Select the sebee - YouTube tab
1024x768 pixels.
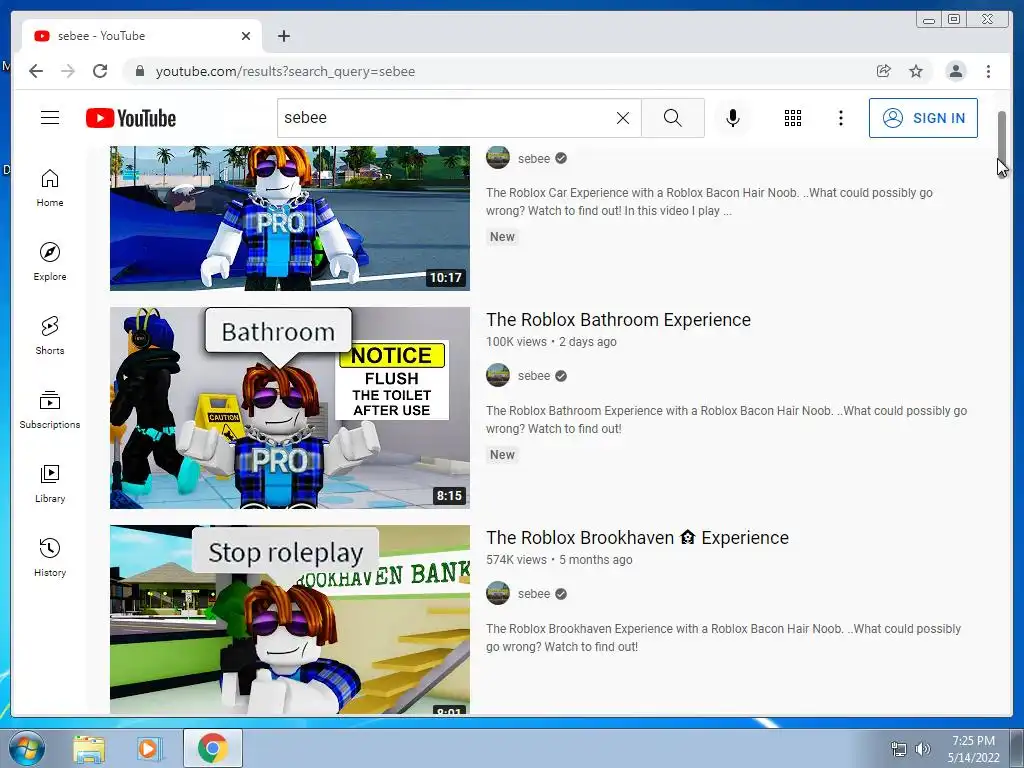click(x=140, y=36)
